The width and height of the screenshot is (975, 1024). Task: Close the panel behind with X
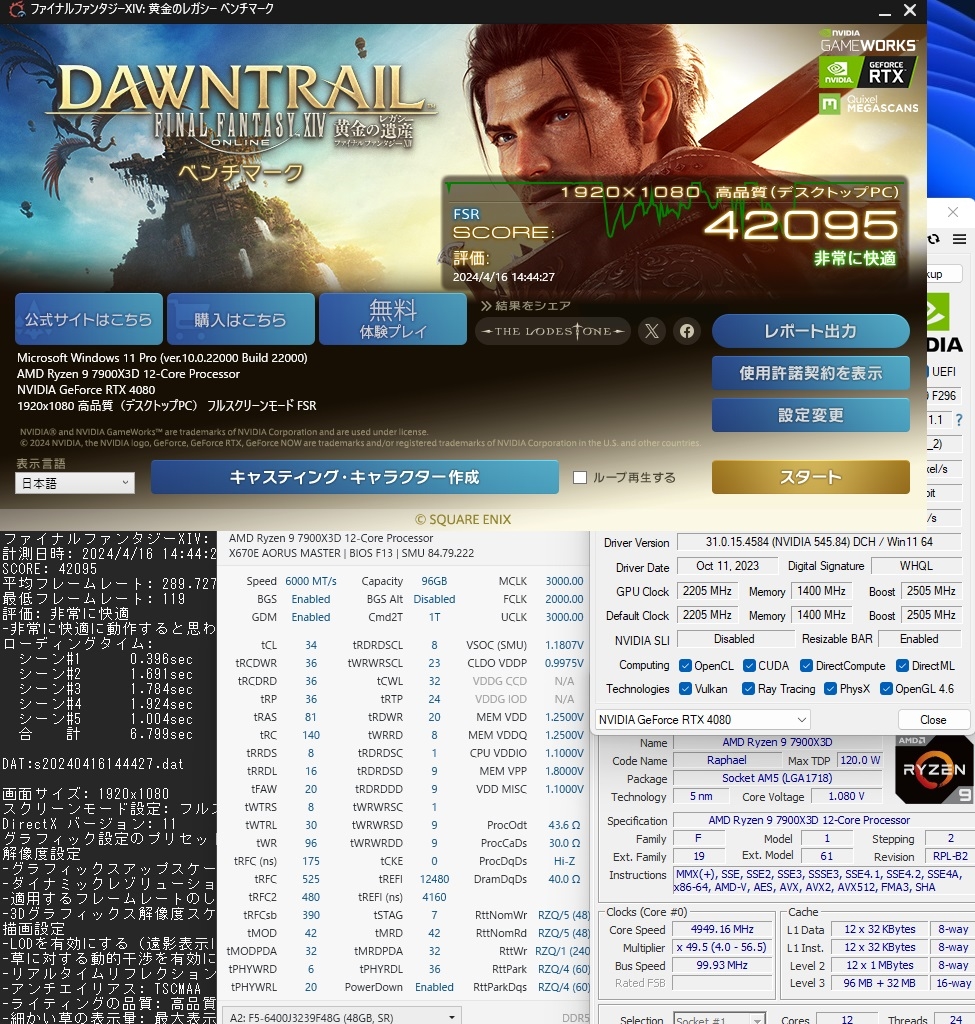point(953,212)
